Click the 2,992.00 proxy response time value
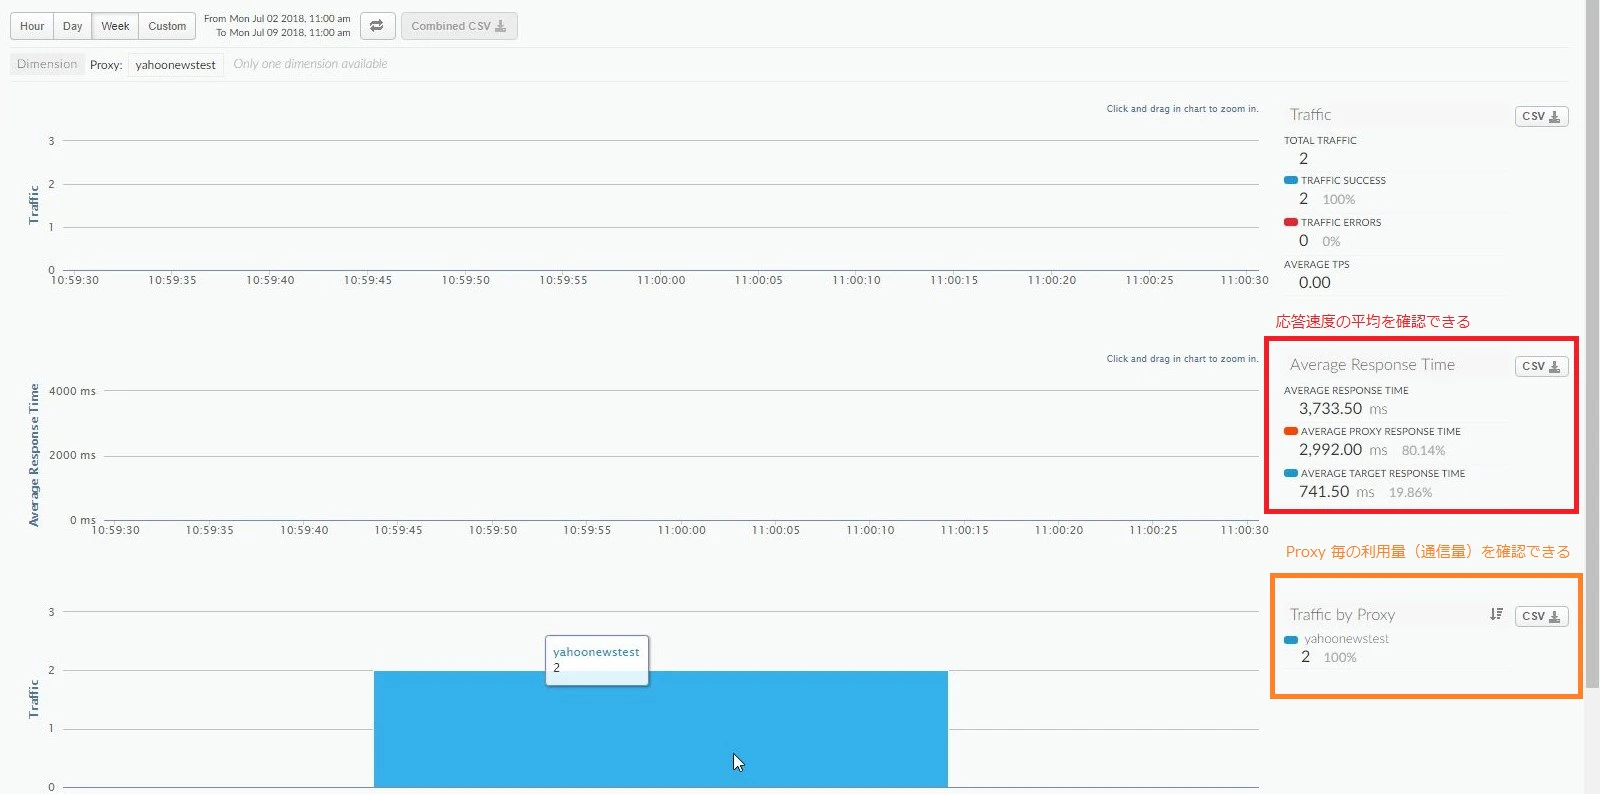 (x=1330, y=450)
